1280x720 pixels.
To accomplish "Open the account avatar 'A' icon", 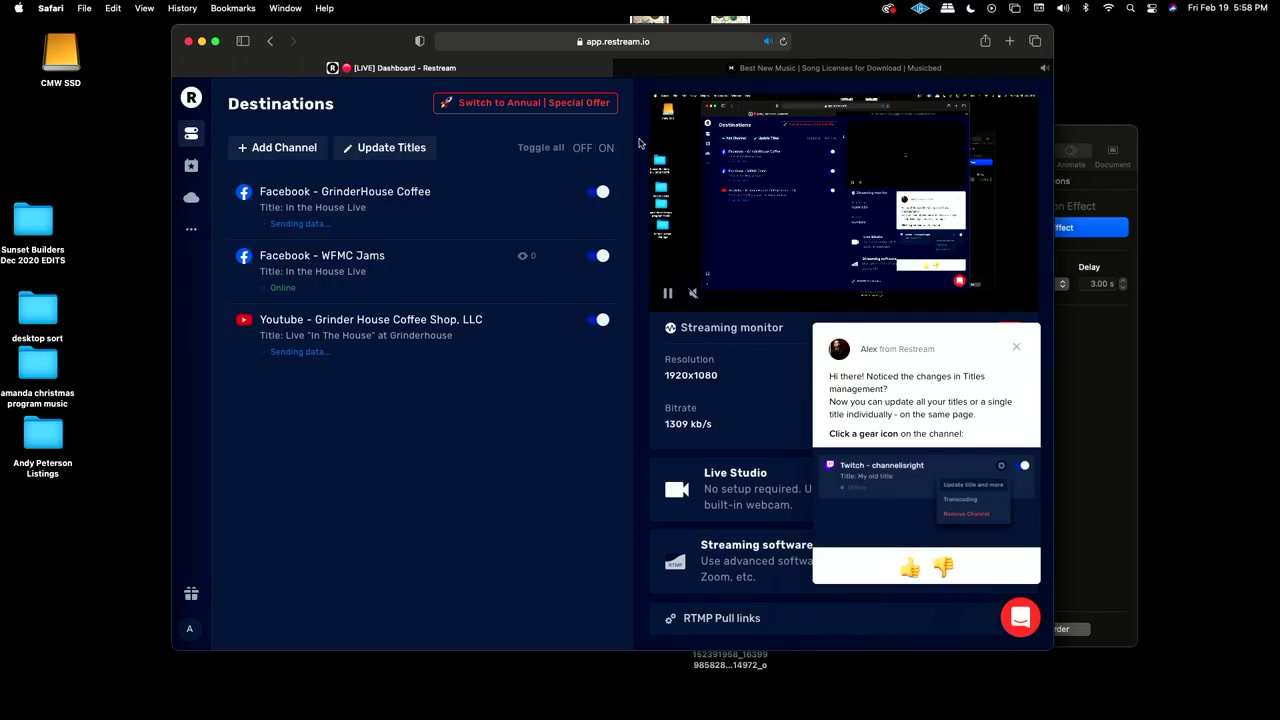I will 190,629.
